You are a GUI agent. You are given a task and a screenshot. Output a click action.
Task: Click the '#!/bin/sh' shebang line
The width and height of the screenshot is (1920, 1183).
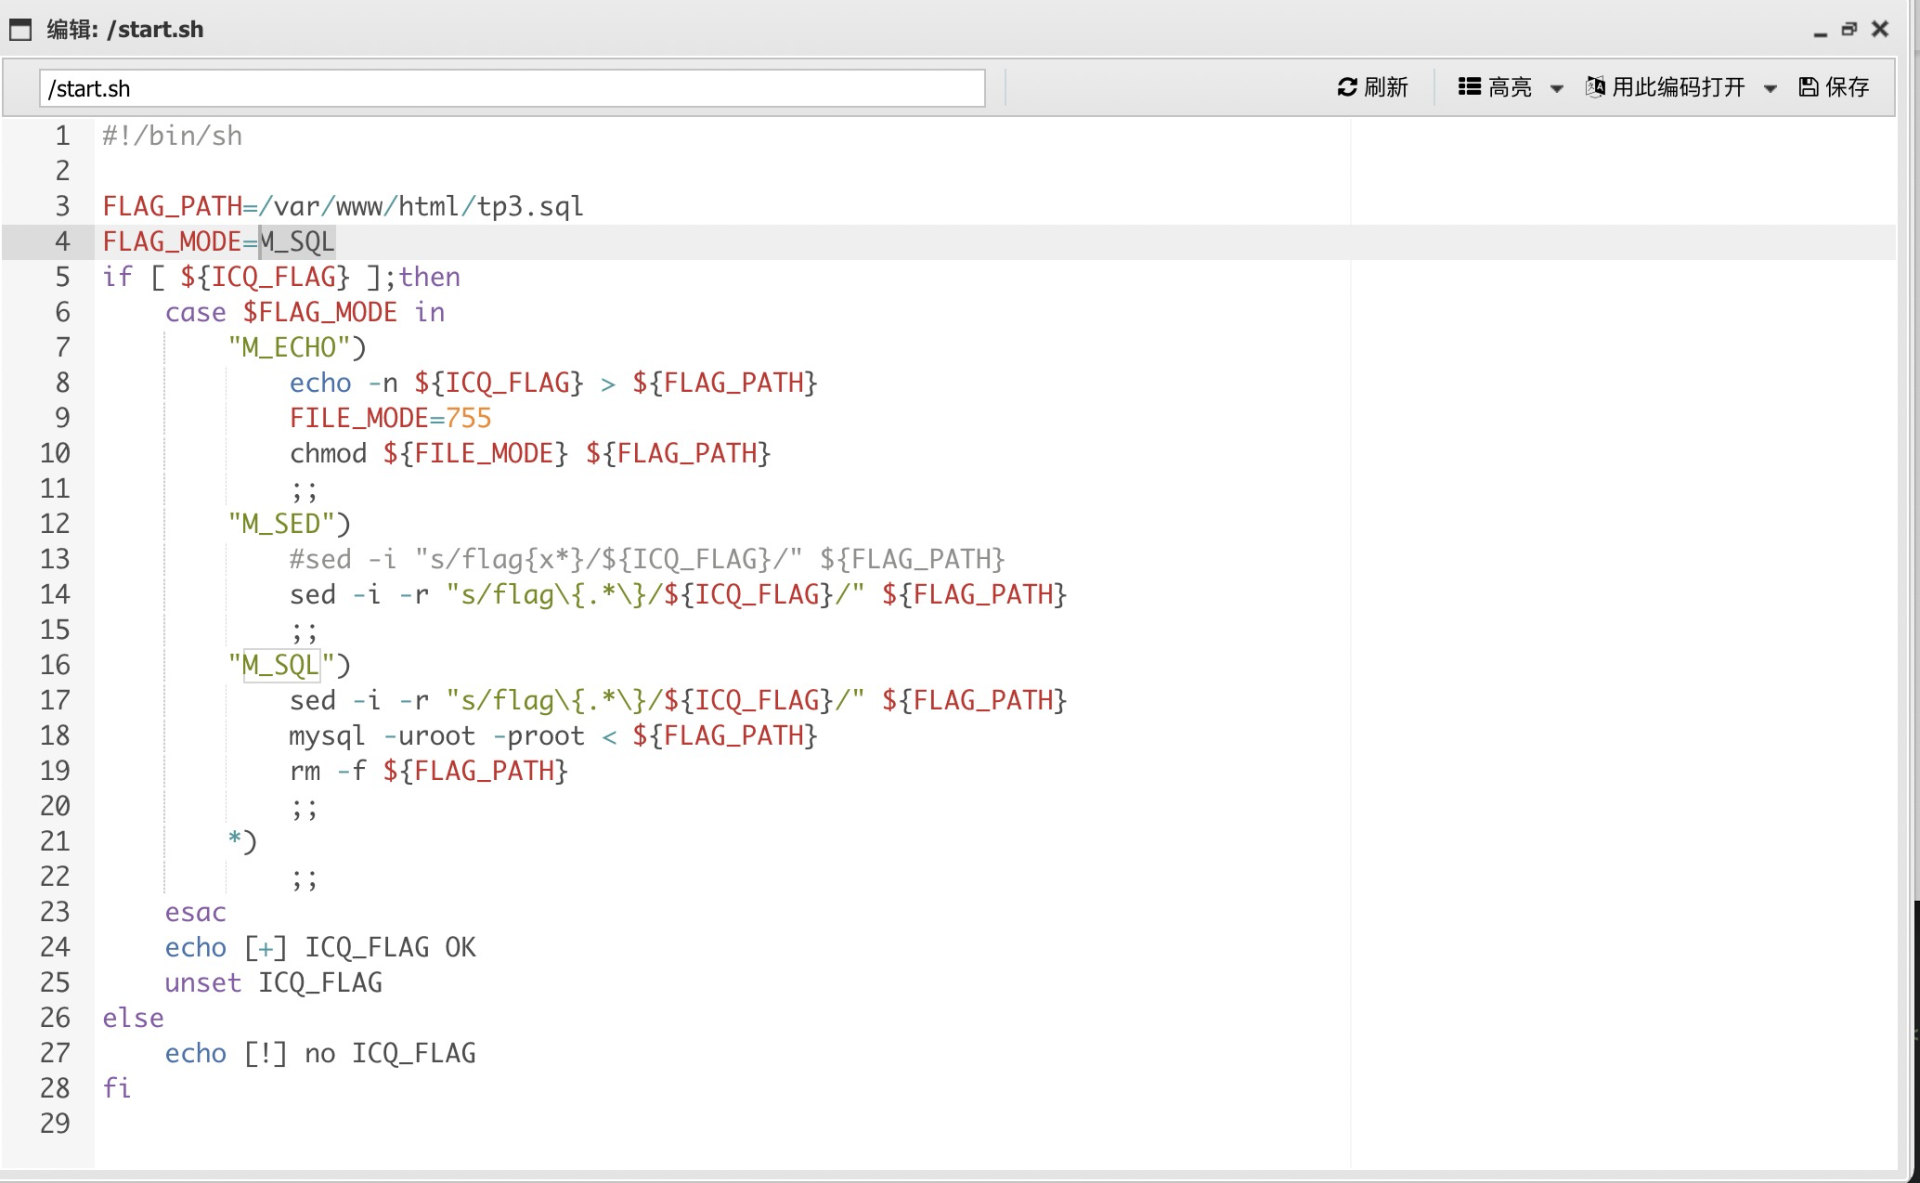(x=172, y=136)
